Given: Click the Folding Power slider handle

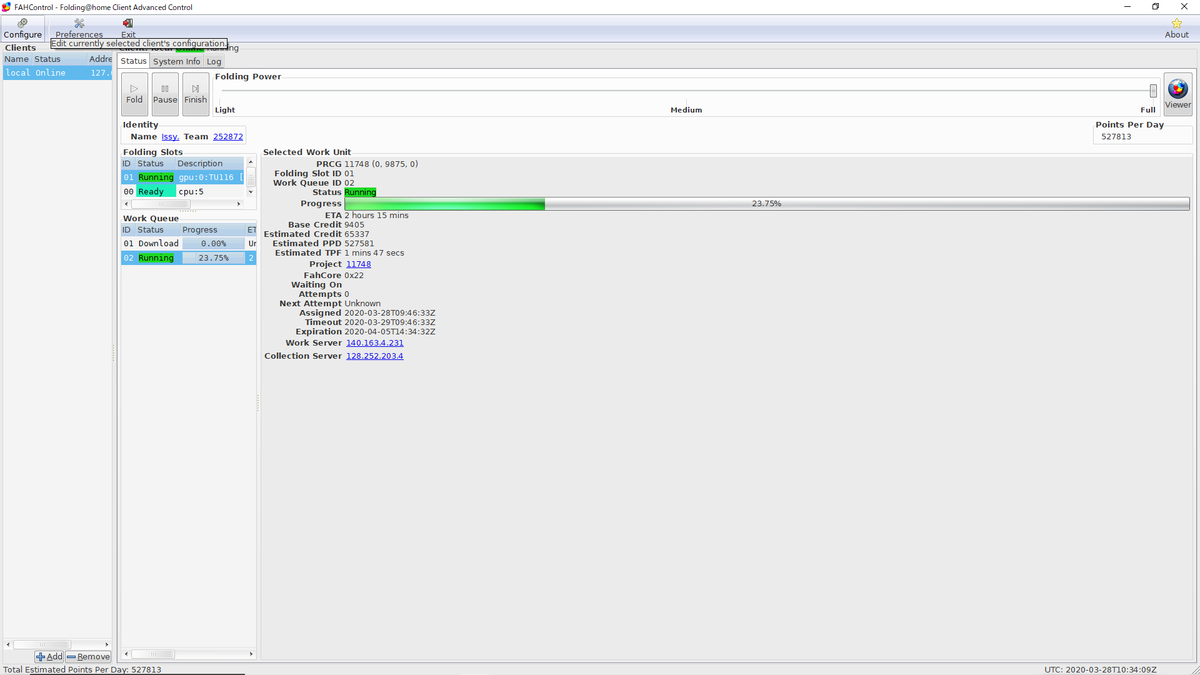Looking at the screenshot, I should coord(1153,91).
